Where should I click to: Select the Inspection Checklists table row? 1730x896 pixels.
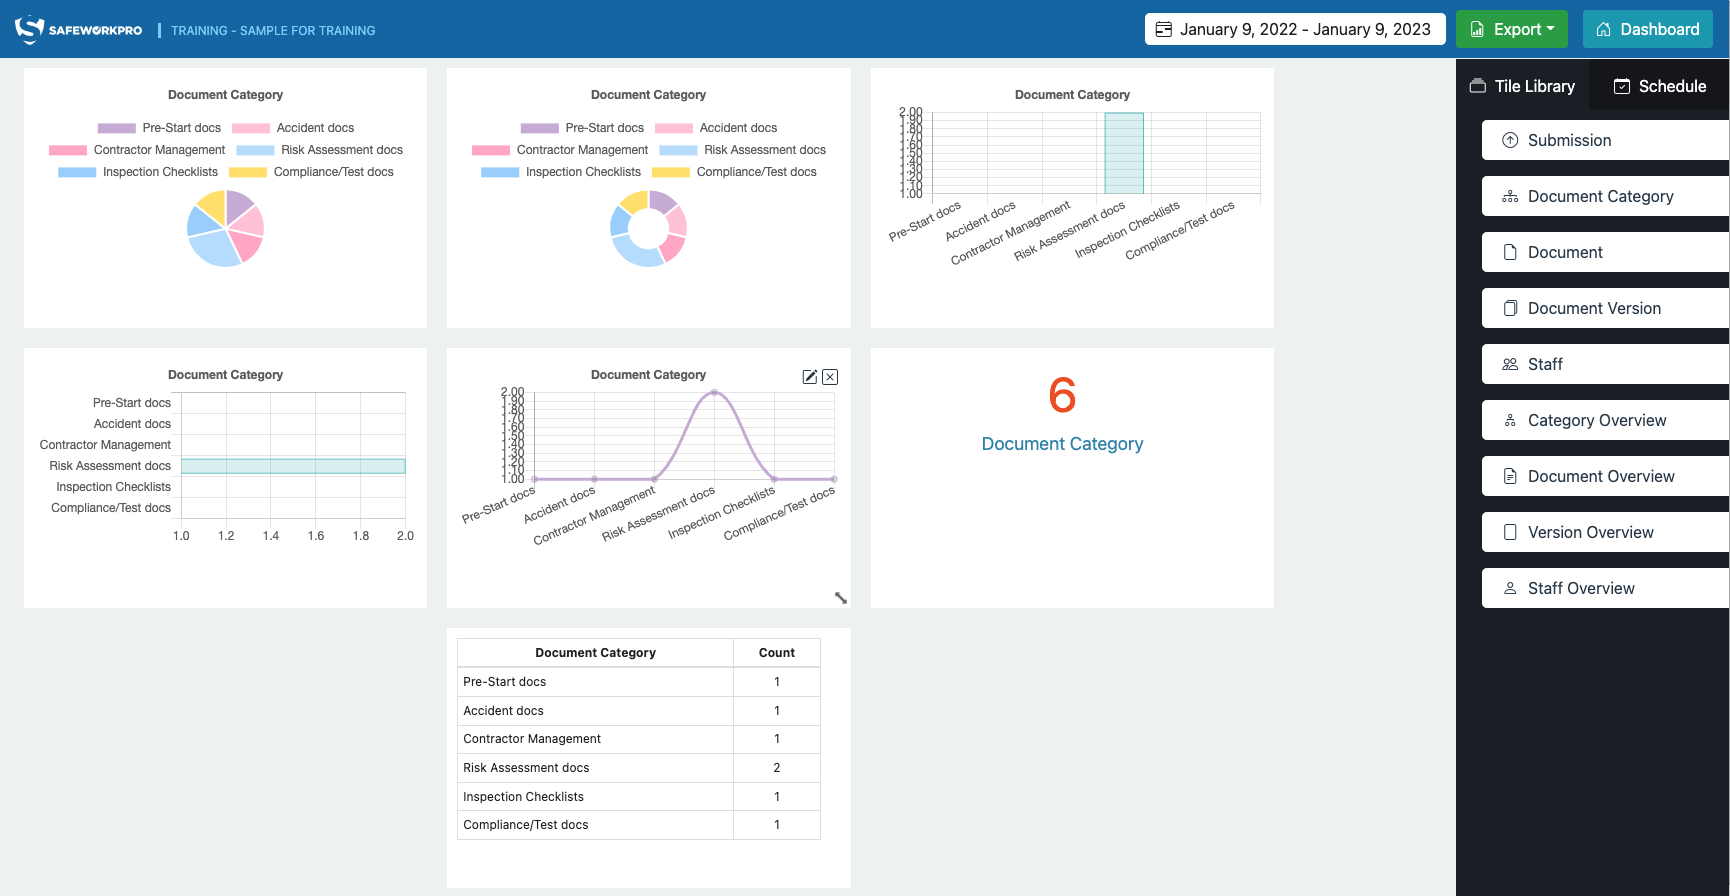[x=639, y=797]
